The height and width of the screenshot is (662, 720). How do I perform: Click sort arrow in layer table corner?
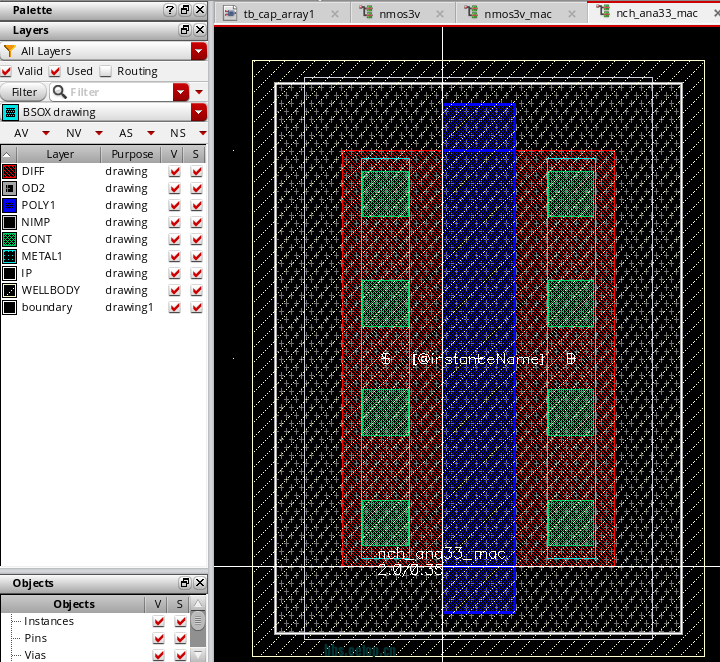pyautogui.click(x=8, y=155)
